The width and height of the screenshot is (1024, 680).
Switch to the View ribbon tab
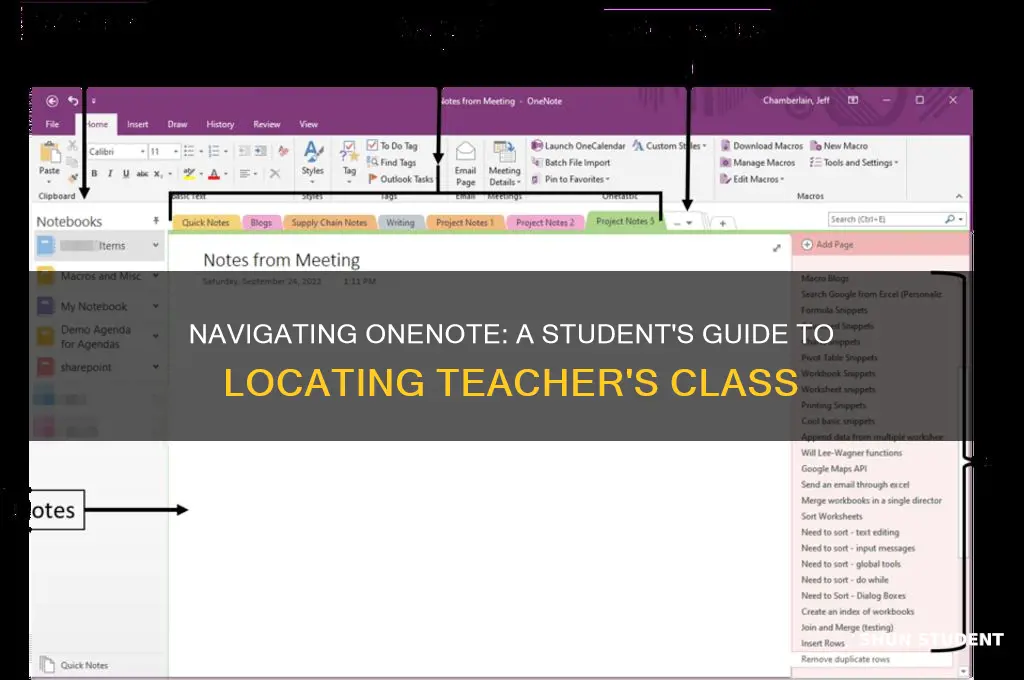coord(308,124)
